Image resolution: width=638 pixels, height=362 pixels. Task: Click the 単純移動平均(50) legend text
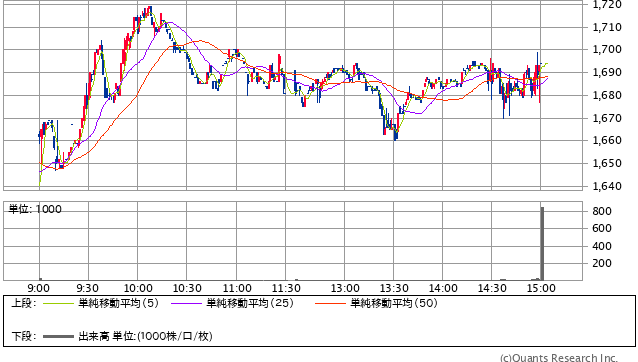click(x=394, y=303)
